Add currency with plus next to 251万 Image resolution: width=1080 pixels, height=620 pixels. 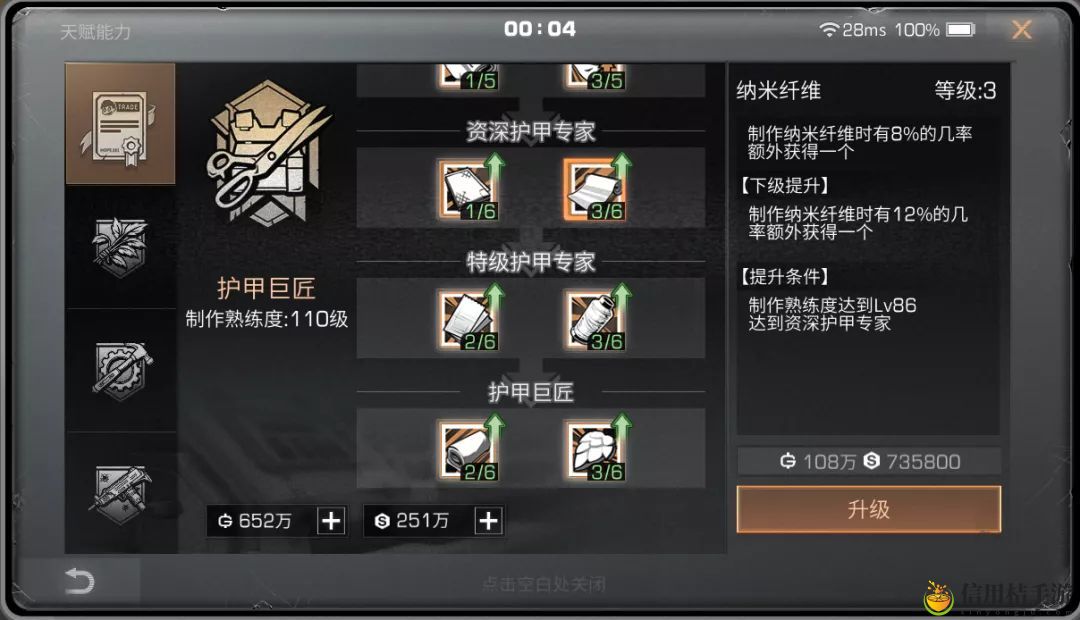click(488, 521)
